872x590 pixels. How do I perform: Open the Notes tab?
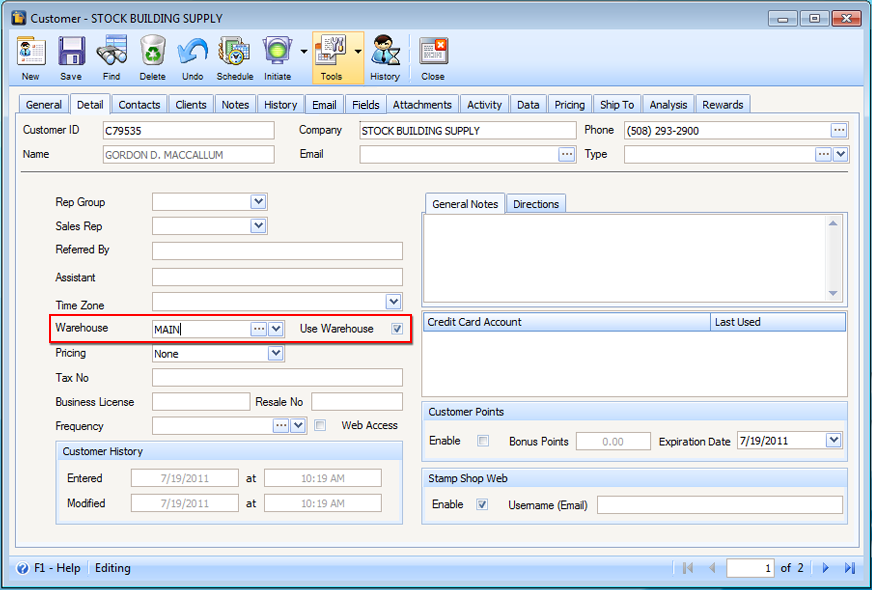pyautogui.click(x=235, y=105)
